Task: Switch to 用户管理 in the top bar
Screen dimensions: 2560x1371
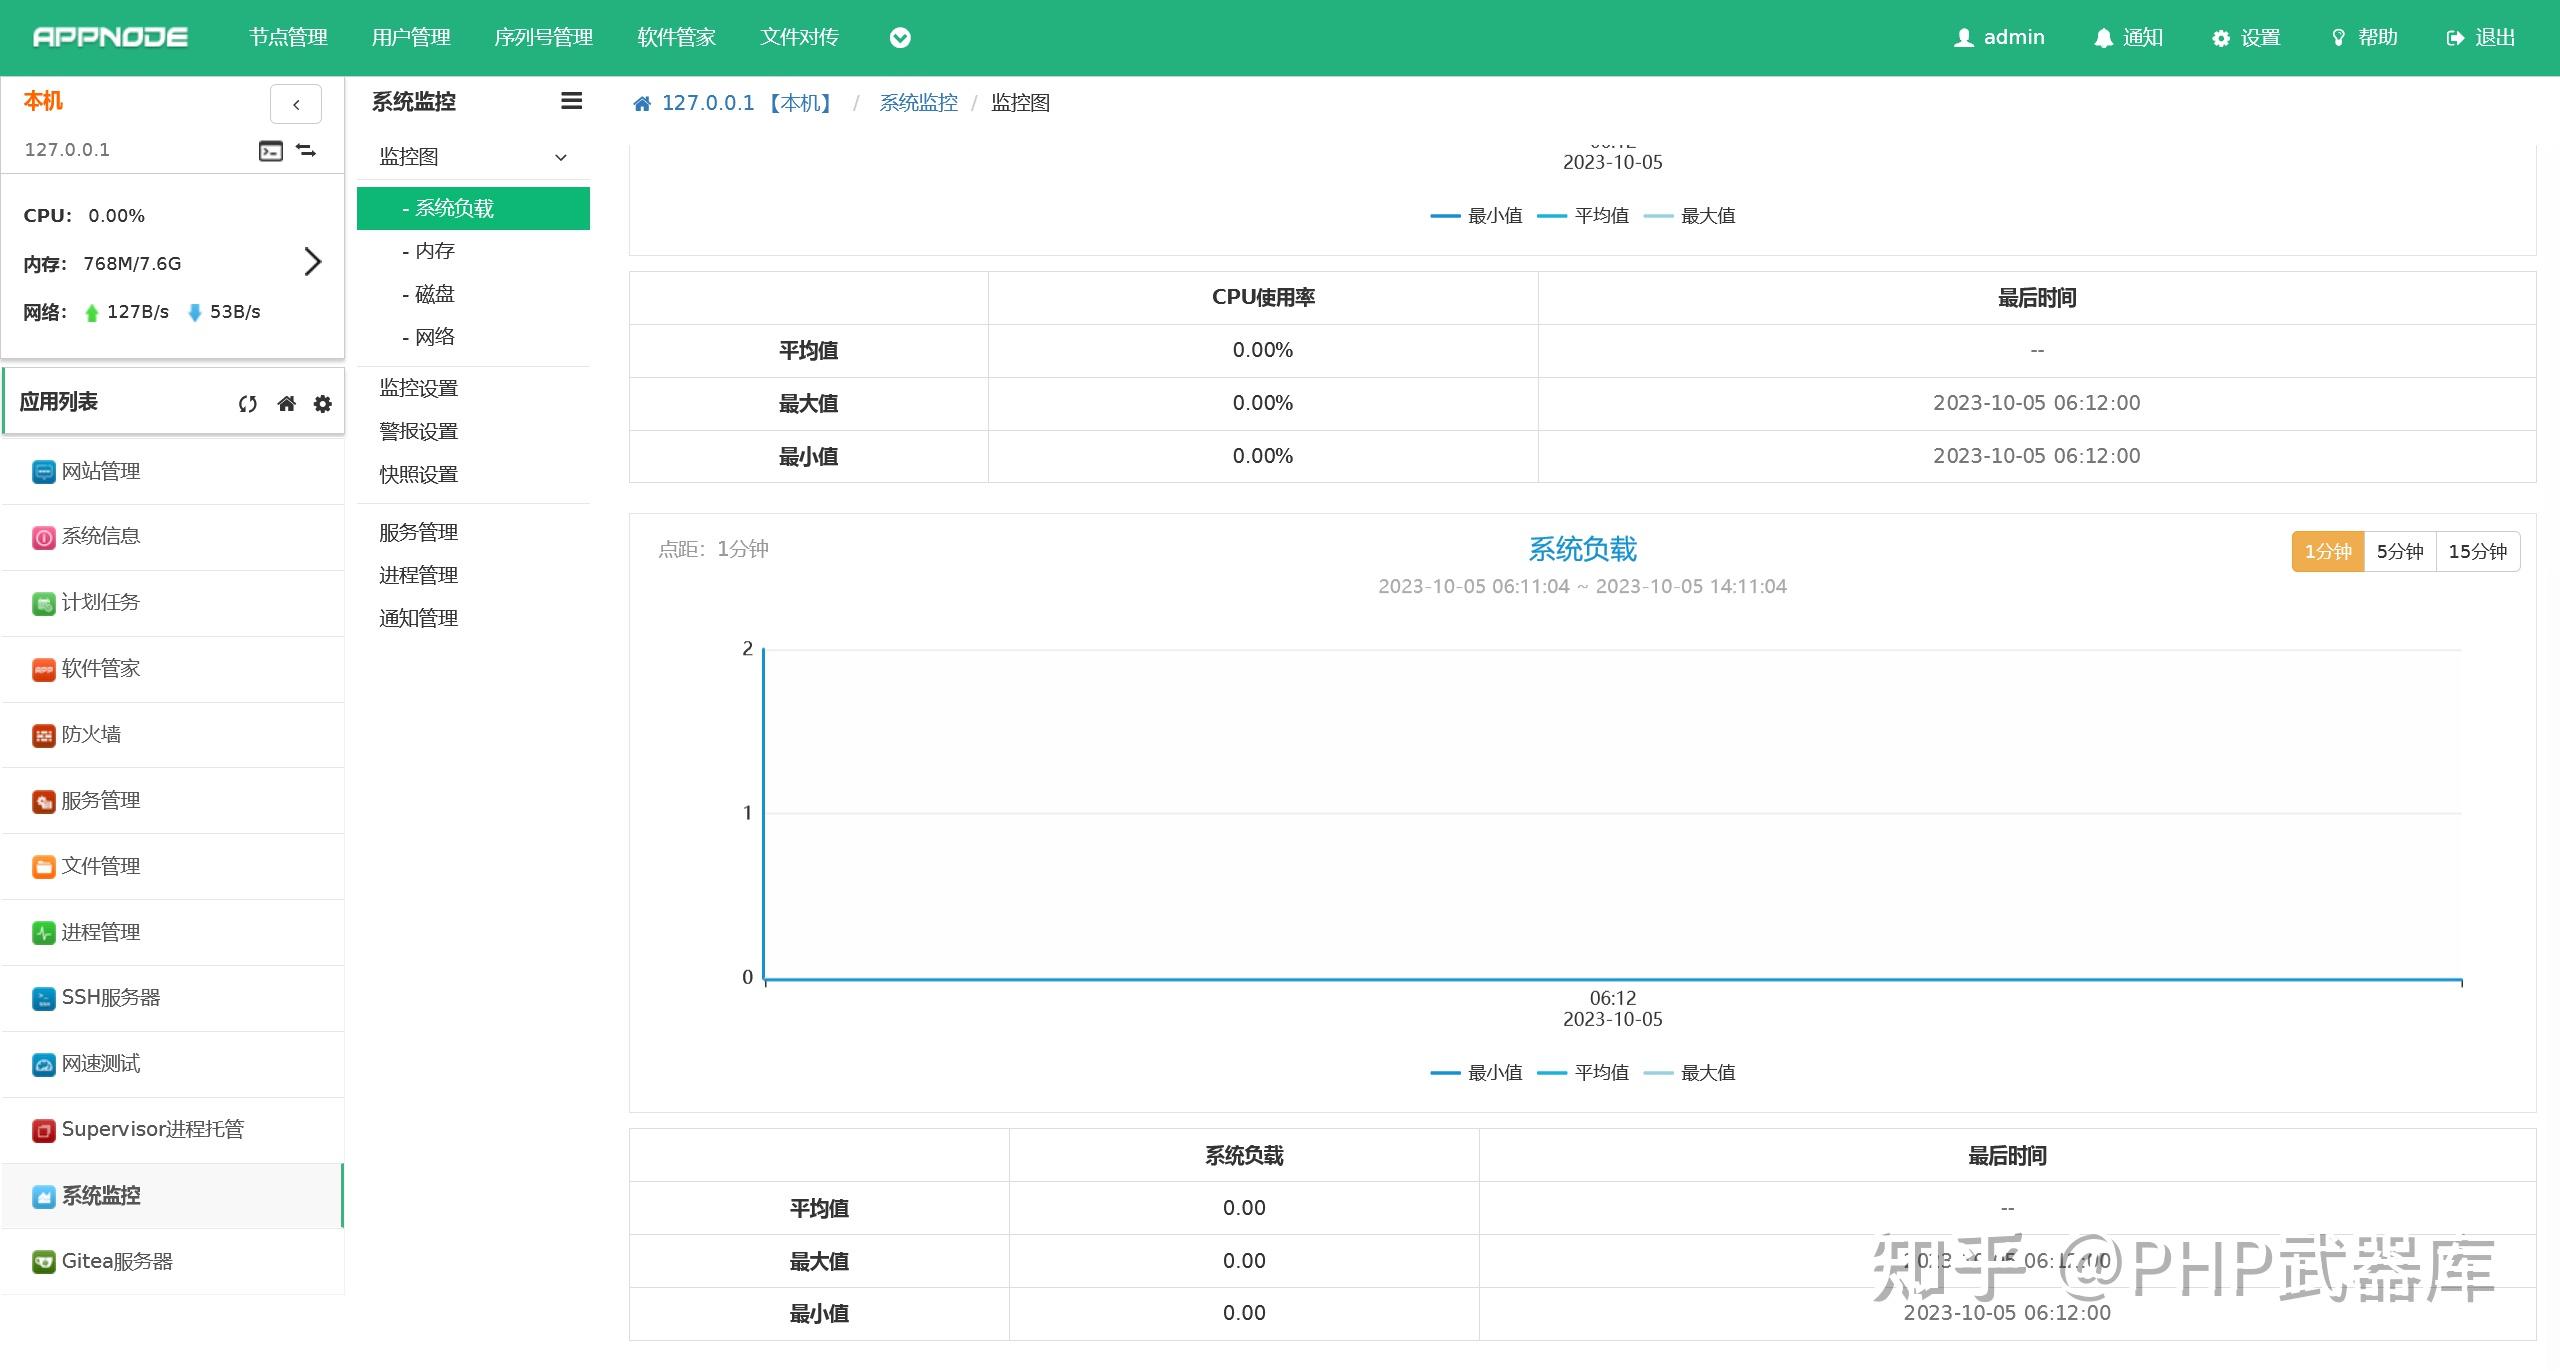Action: pos(411,37)
